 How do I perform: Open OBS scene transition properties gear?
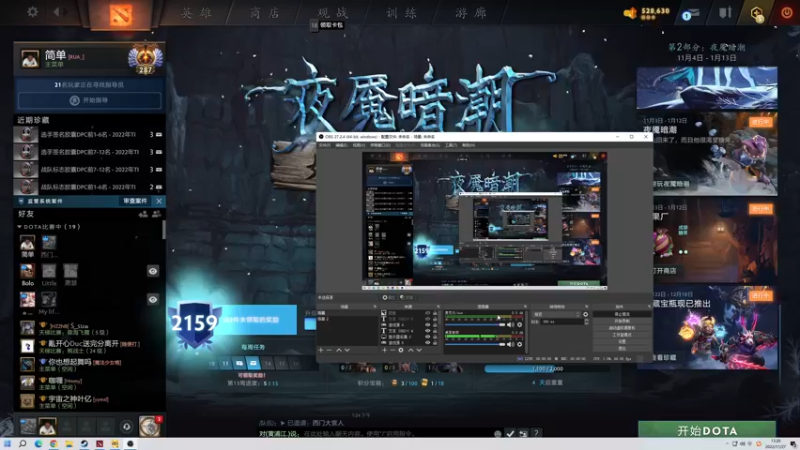(586, 314)
